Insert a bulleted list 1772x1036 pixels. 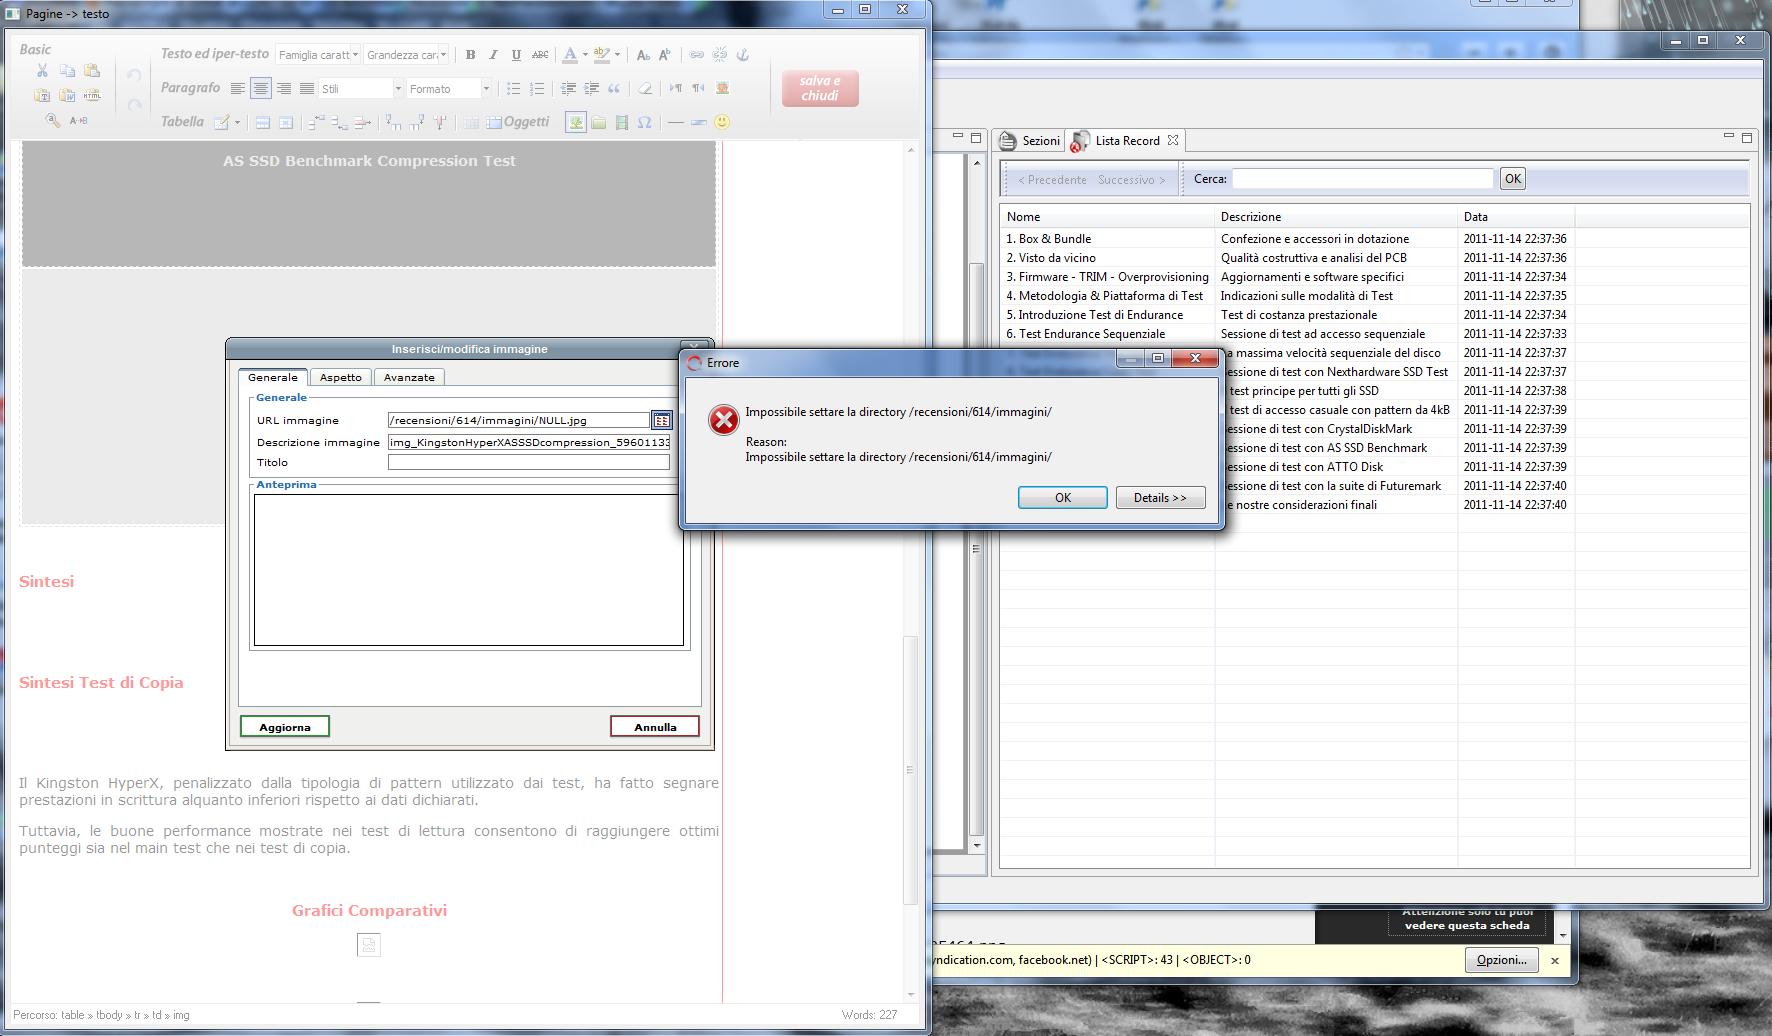(514, 88)
